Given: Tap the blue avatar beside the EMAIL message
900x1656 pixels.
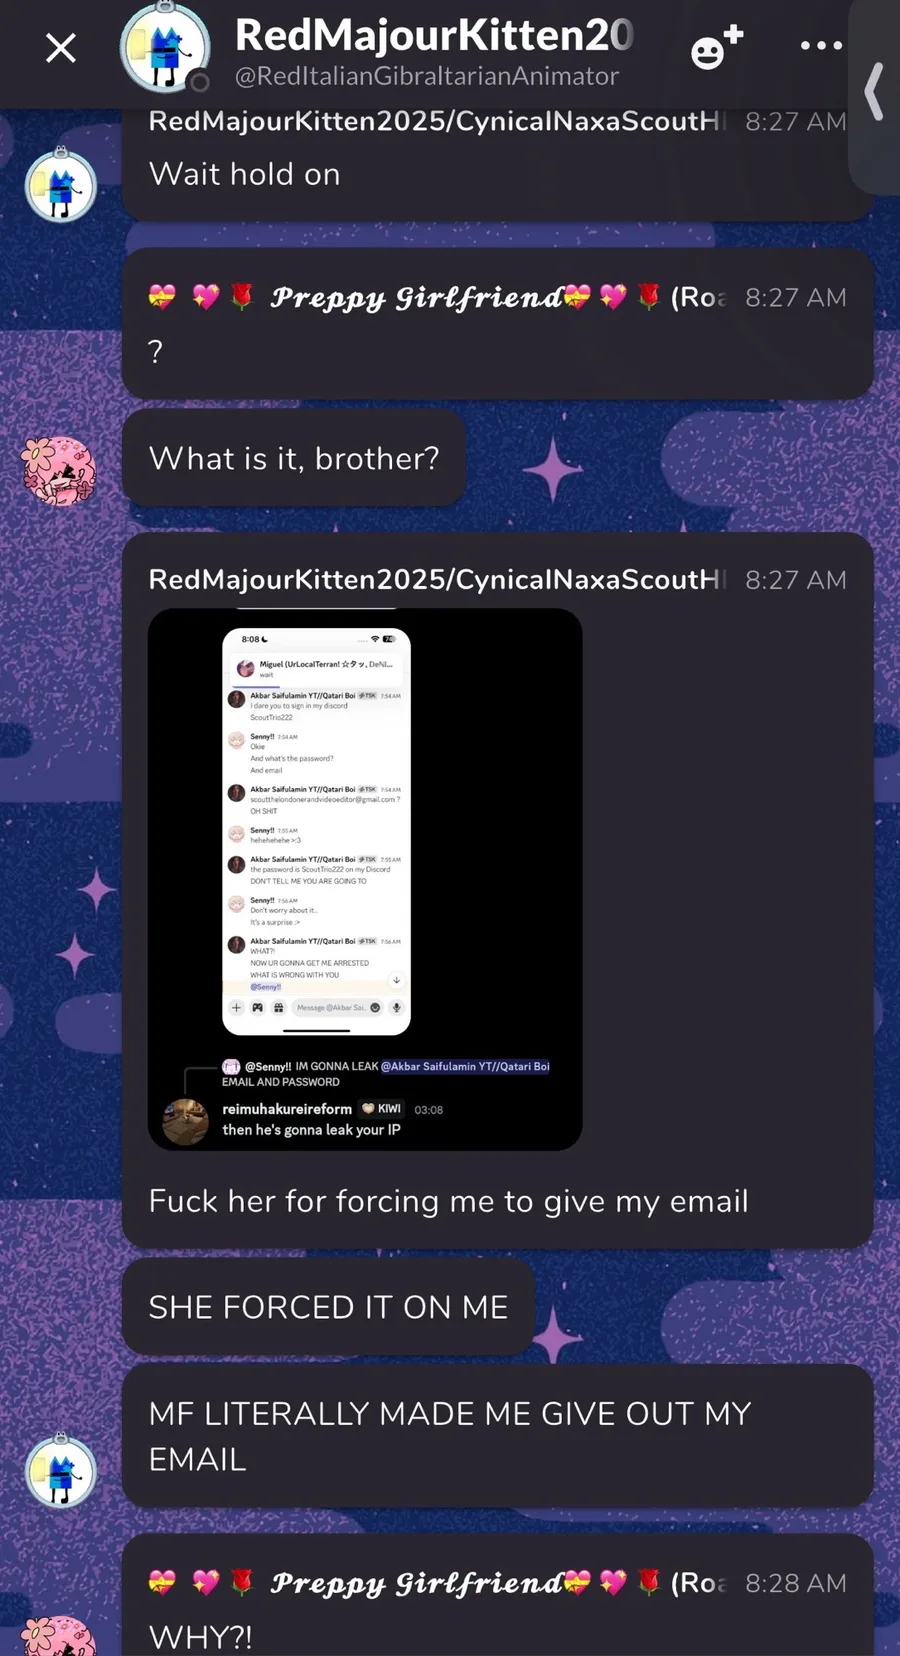Looking at the screenshot, I should (x=61, y=1470).
